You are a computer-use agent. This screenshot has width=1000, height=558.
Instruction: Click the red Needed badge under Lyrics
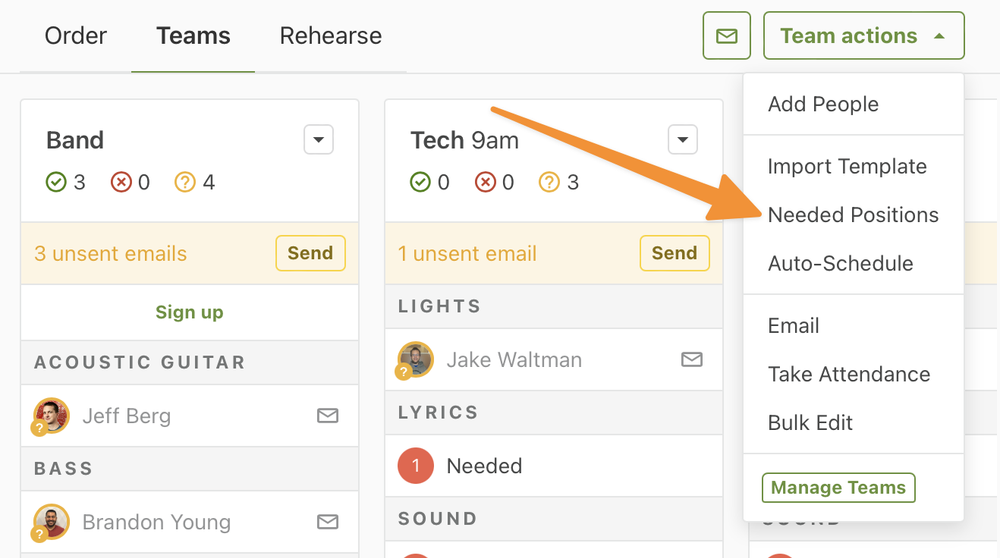coord(415,465)
